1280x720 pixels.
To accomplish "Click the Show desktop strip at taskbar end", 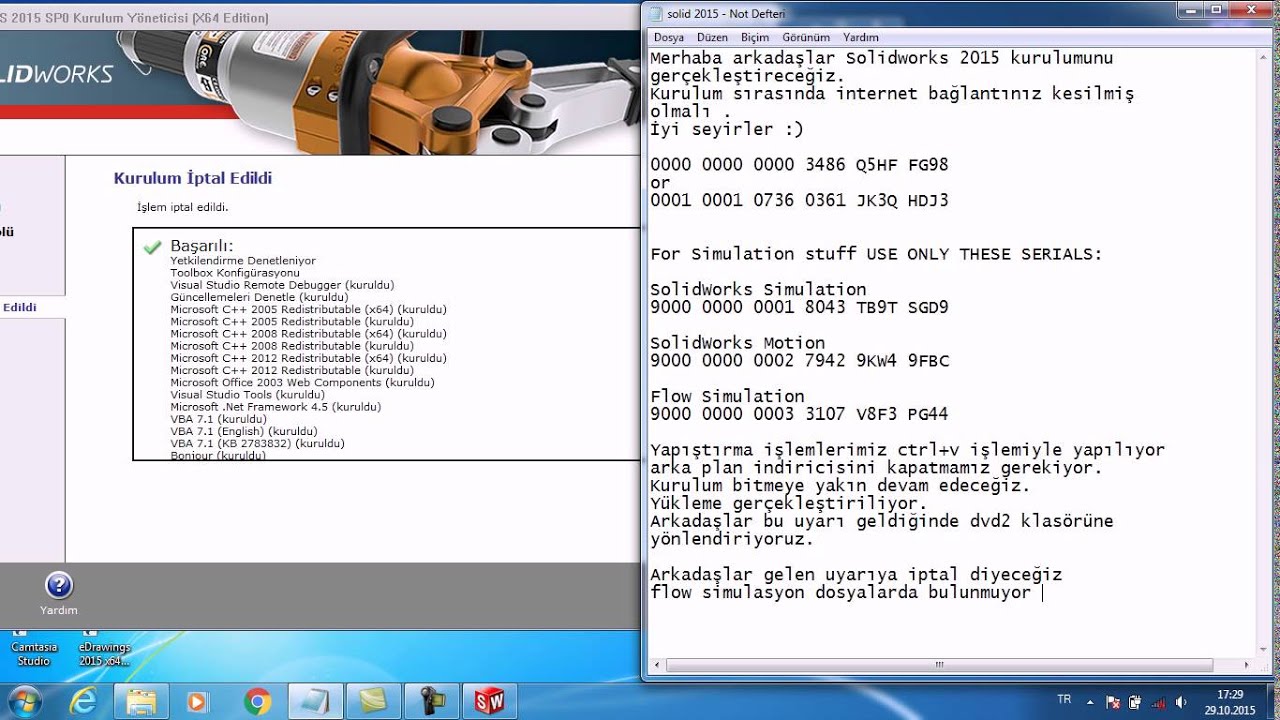I will coord(1272,701).
